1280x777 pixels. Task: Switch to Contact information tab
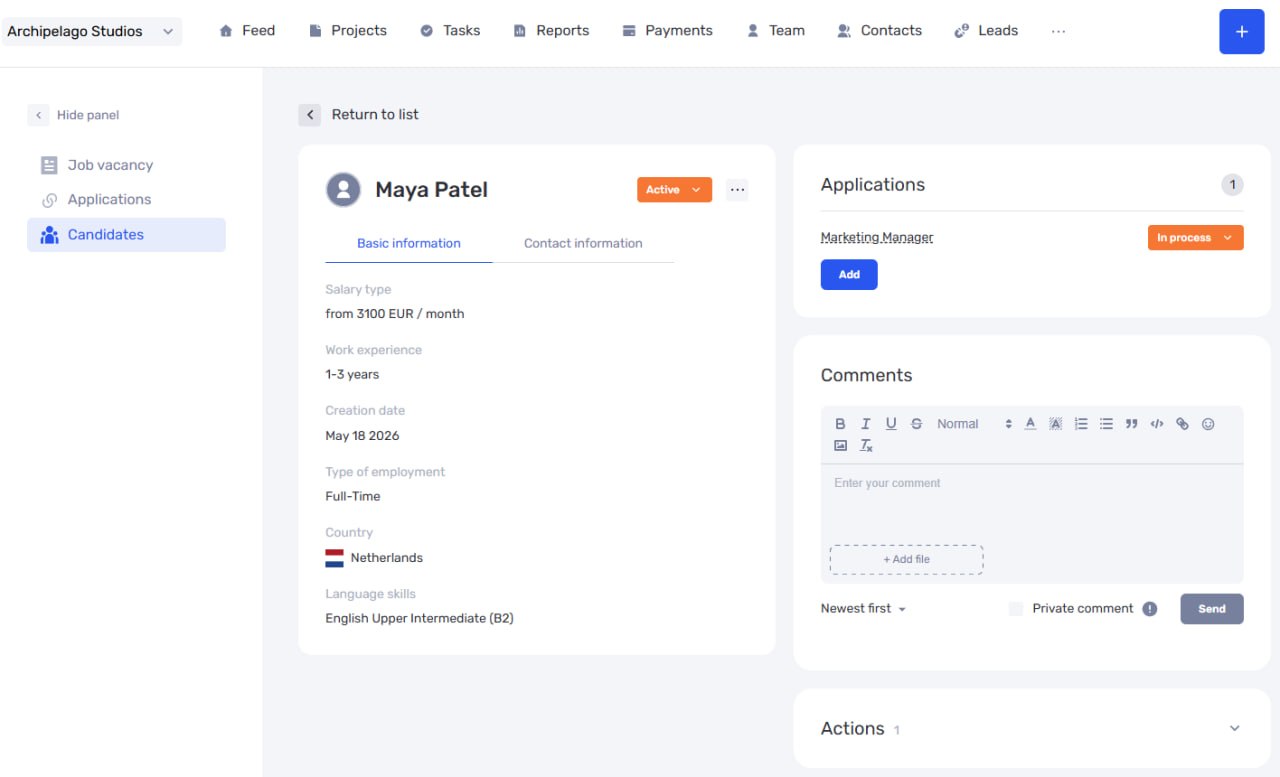(x=583, y=243)
